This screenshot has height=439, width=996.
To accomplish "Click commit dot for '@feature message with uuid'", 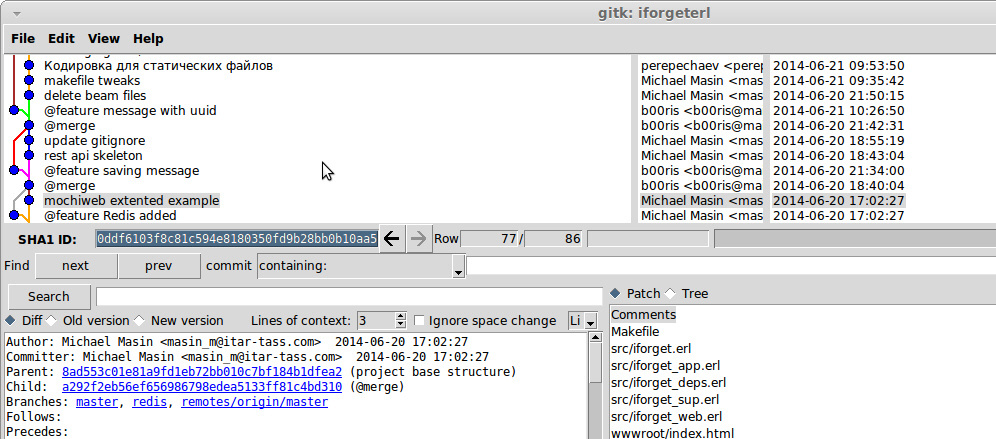I will pyautogui.click(x=13, y=111).
